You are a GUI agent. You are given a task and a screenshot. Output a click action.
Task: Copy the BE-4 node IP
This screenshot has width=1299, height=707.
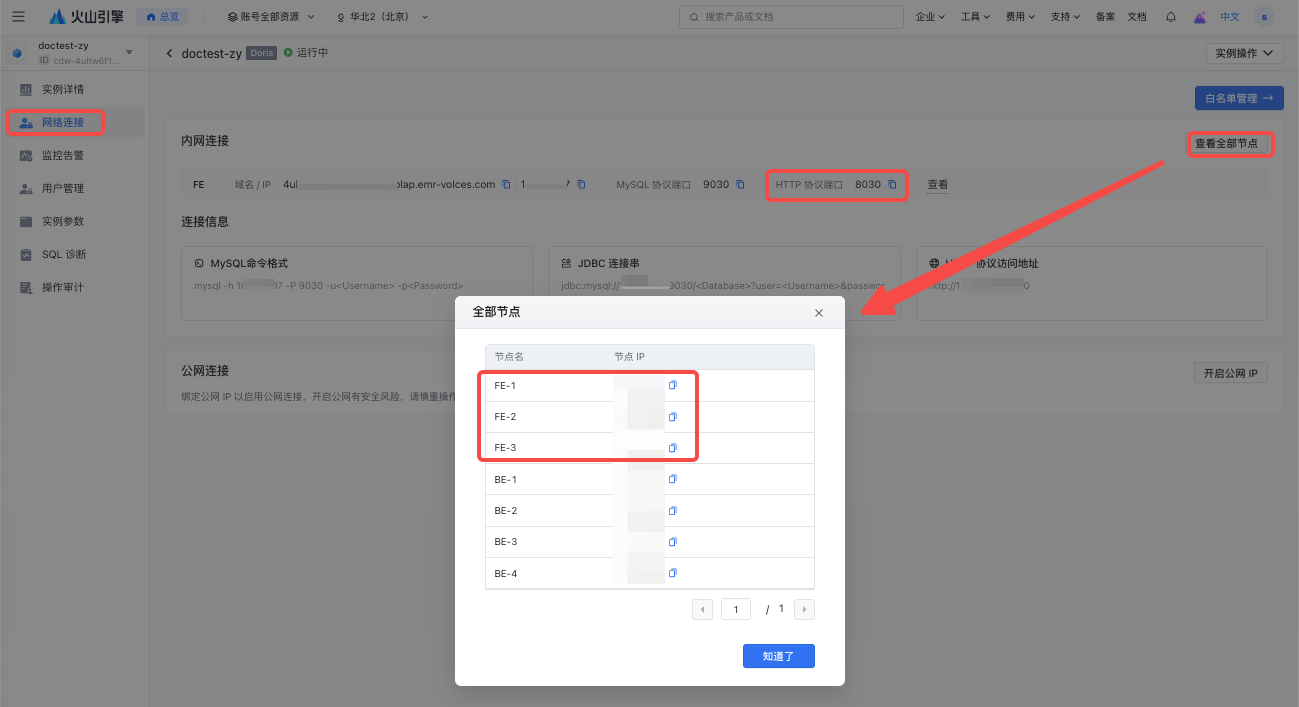(x=673, y=573)
